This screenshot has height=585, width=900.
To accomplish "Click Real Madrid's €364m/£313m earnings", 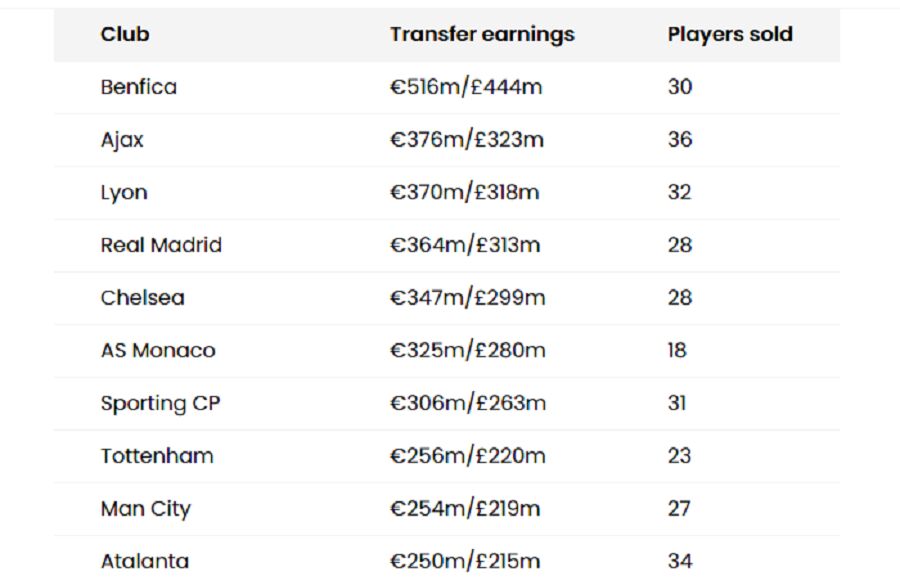I will (x=465, y=245).
